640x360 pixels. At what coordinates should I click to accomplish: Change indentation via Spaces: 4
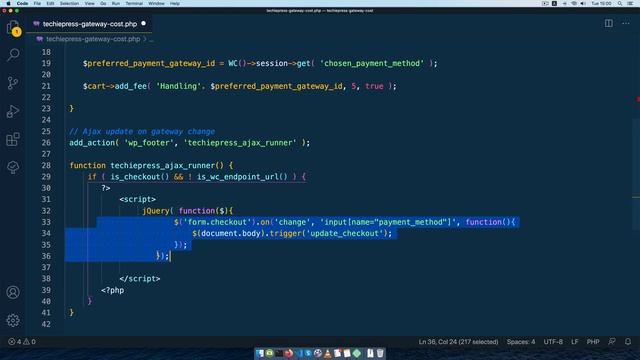pyautogui.click(x=521, y=342)
